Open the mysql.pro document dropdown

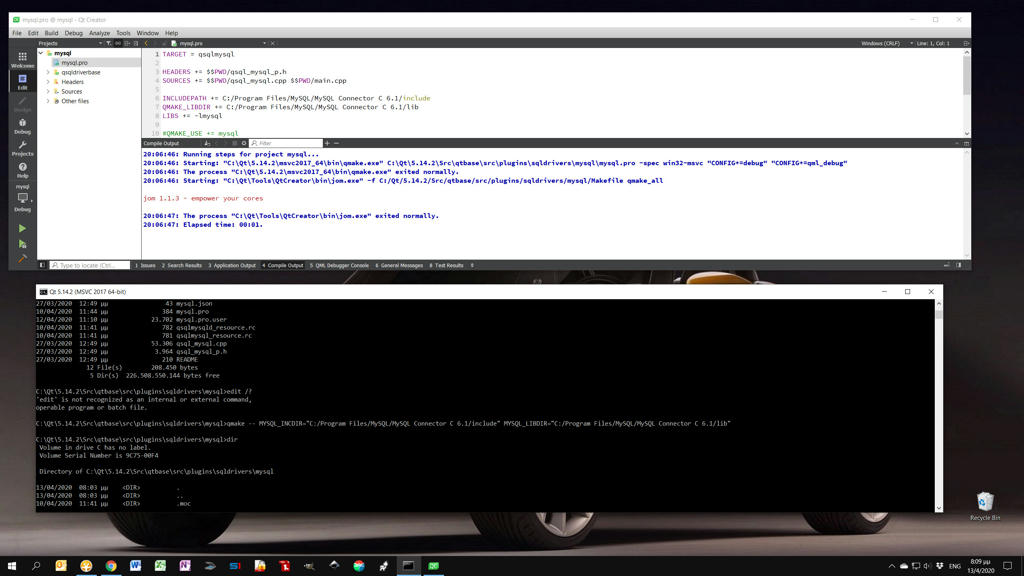tap(264, 43)
